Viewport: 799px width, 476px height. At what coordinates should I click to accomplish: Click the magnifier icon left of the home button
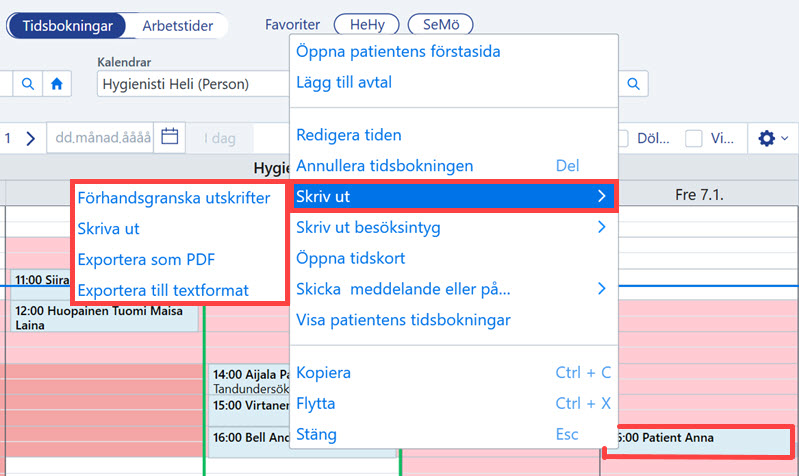[x=28, y=84]
